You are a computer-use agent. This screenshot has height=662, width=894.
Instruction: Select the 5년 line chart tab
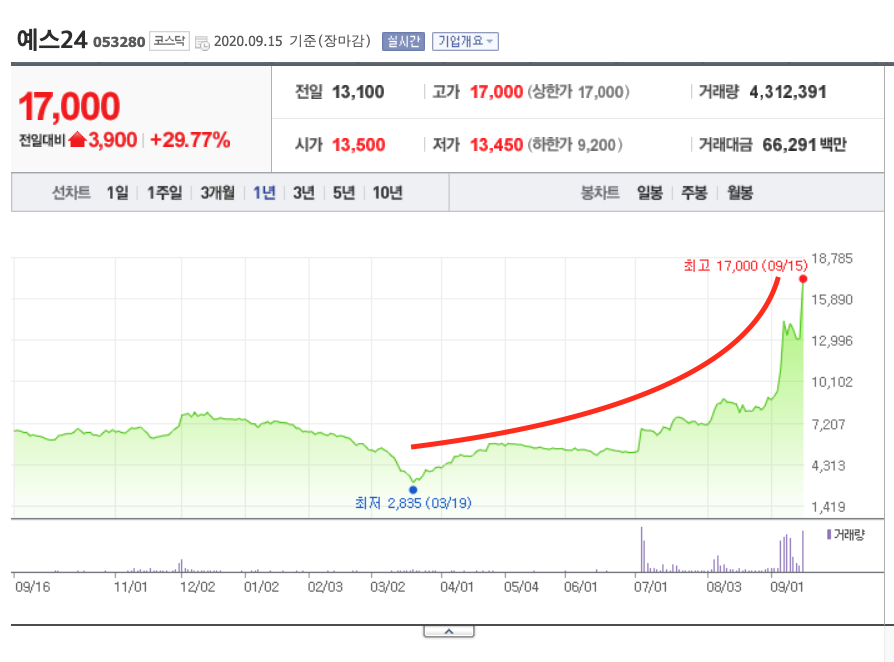tap(344, 193)
